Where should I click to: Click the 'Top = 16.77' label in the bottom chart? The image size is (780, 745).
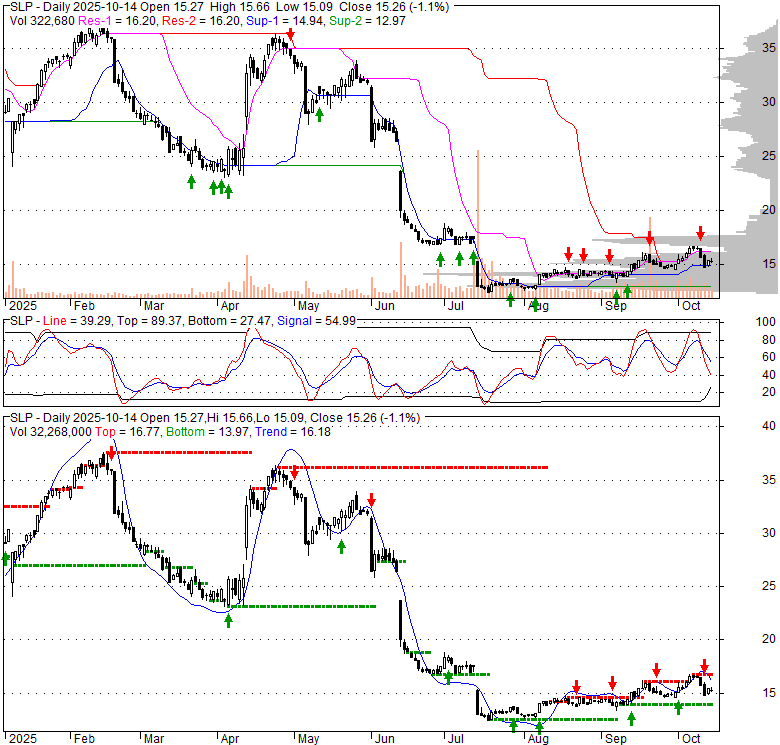click(x=128, y=432)
